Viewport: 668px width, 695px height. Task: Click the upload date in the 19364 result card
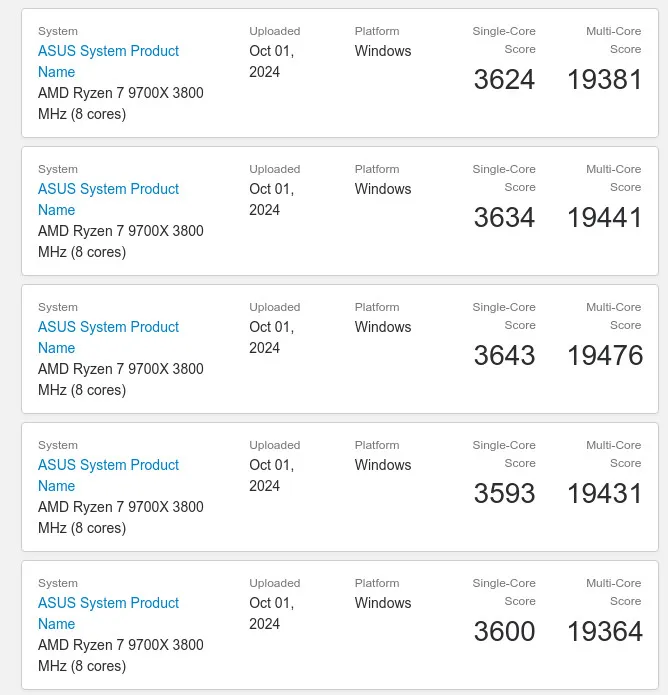271,613
